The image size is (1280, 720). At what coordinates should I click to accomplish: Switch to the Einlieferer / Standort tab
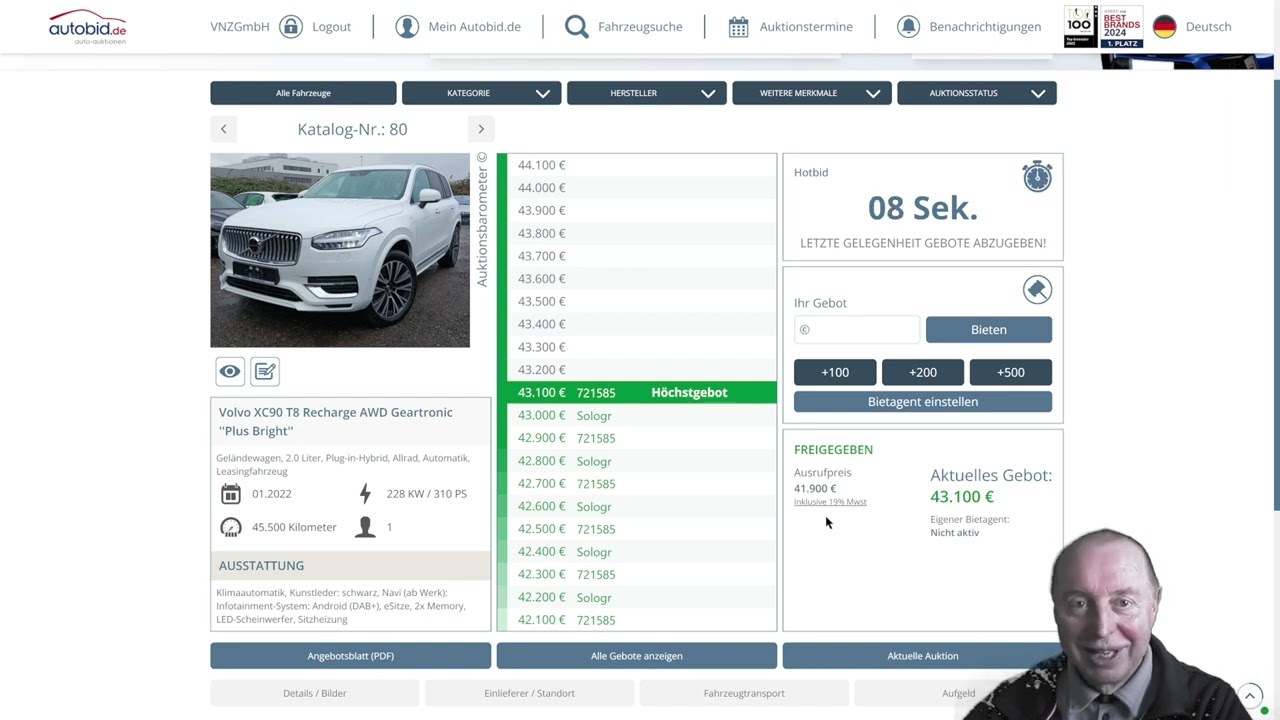tap(530, 693)
